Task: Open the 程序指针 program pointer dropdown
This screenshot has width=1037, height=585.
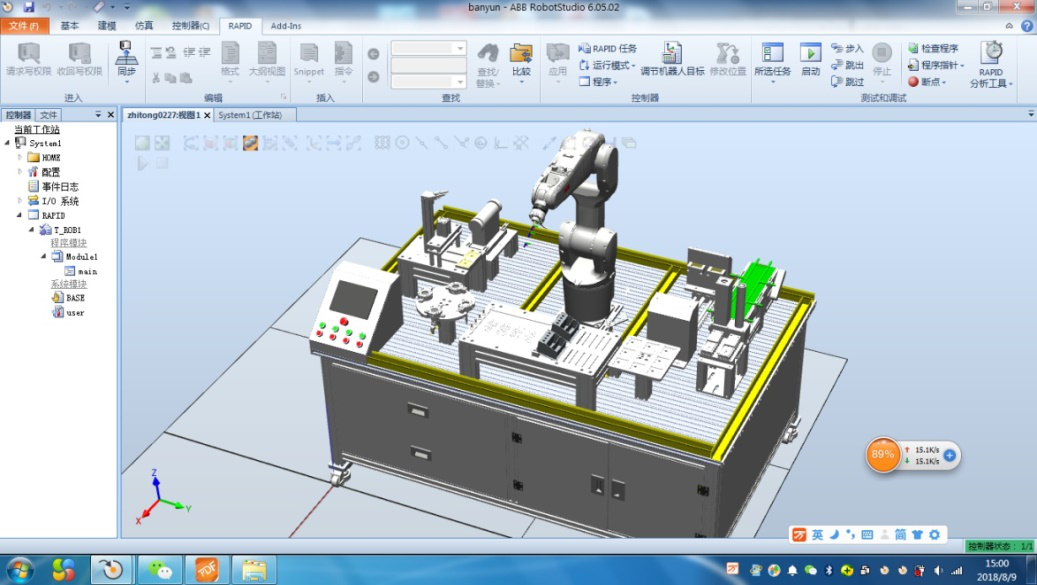Action: click(936, 65)
